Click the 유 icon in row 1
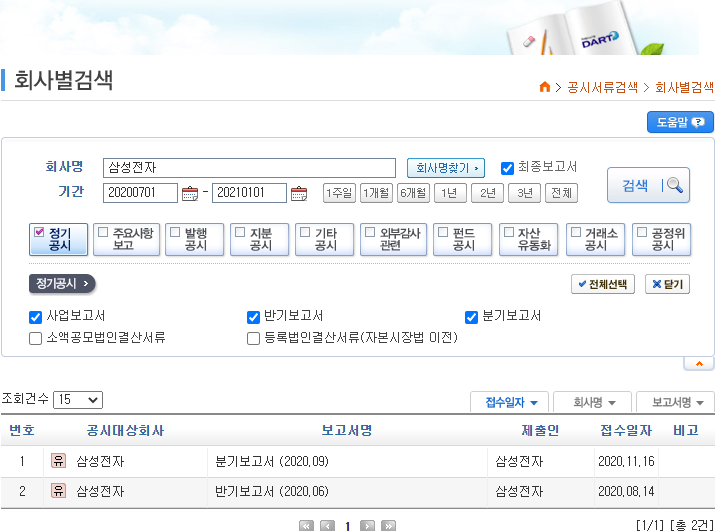Screen dimensions: 720x531 (x=58, y=460)
